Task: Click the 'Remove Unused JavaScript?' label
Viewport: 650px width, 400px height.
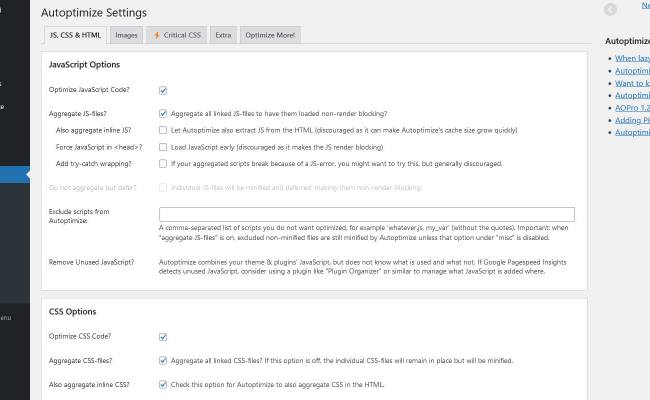Action: coord(91,262)
